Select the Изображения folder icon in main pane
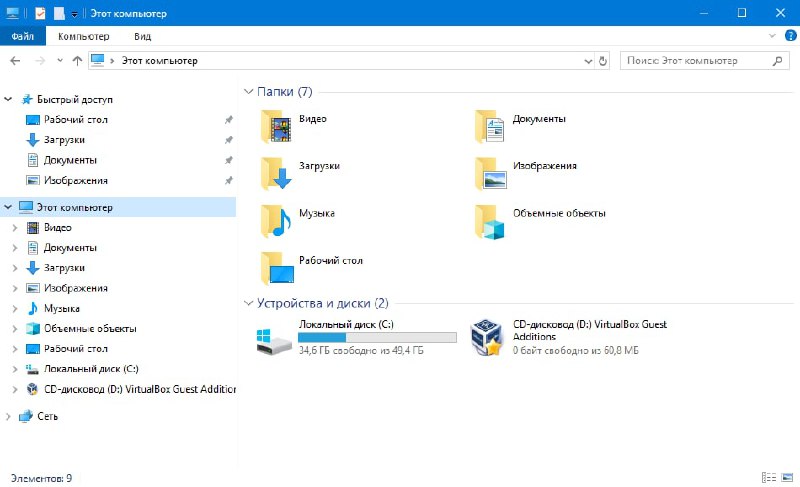The width and height of the screenshot is (800, 487). 490,173
